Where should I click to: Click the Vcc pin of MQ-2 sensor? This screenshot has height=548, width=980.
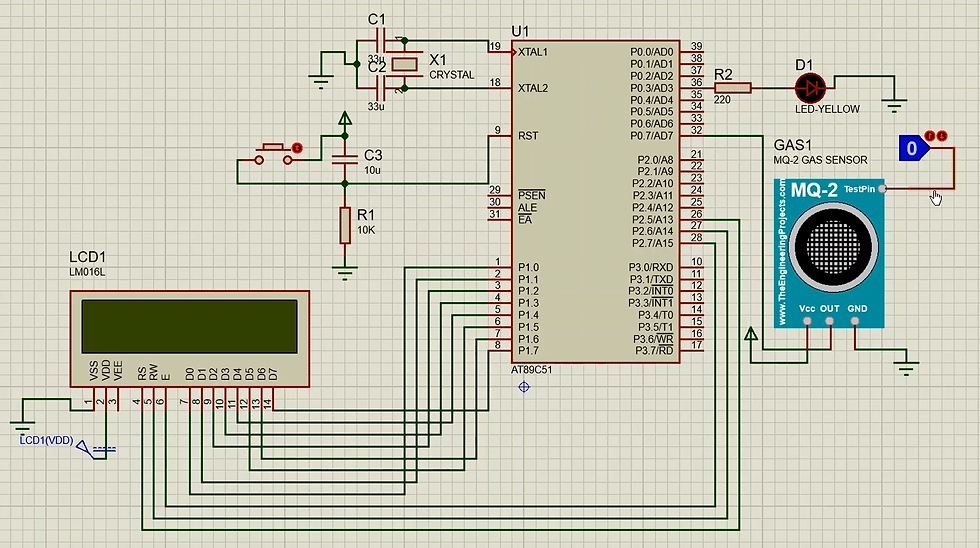point(807,321)
